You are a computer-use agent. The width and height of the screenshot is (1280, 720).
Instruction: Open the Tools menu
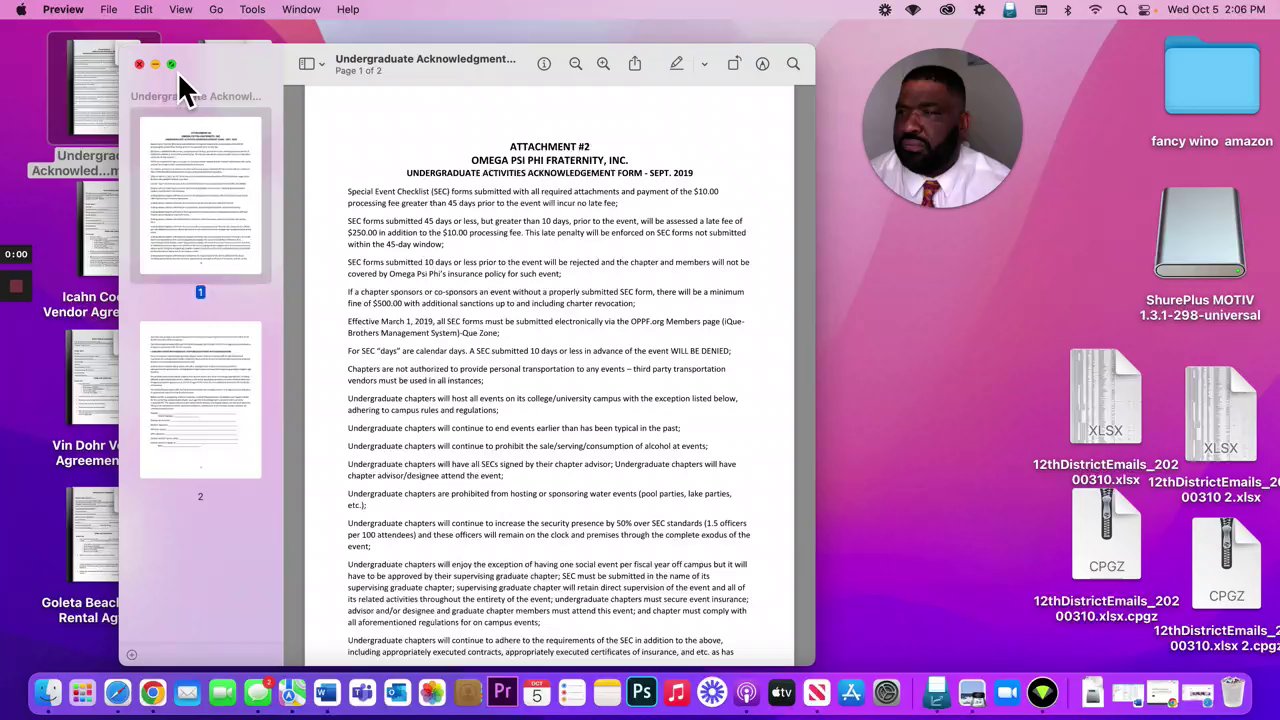pyautogui.click(x=252, y=10)
